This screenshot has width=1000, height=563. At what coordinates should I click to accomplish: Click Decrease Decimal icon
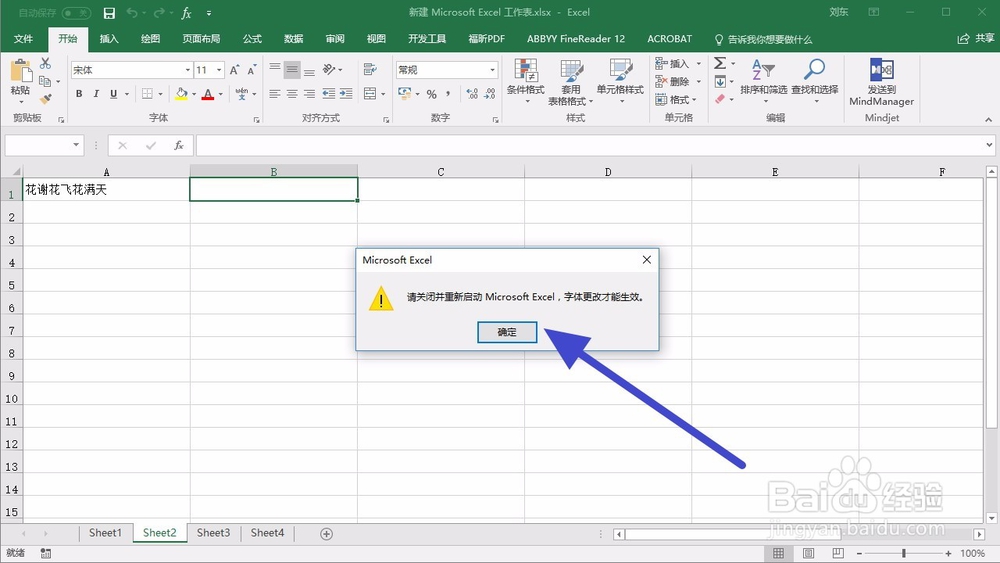pyautogui.click(x=490, y=94)
